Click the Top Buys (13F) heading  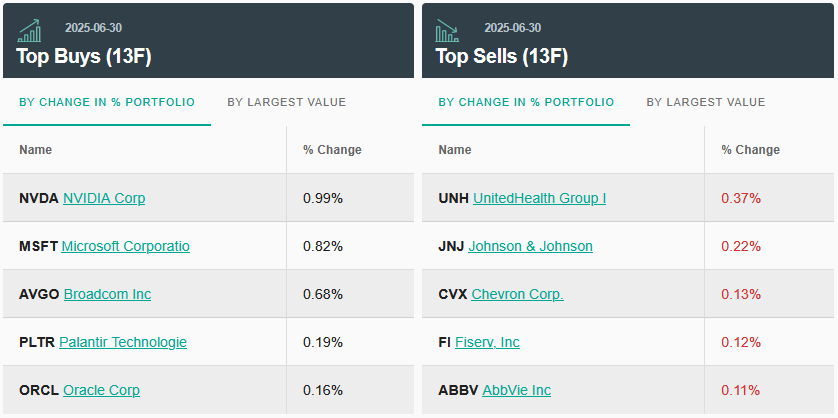(83, 56)
